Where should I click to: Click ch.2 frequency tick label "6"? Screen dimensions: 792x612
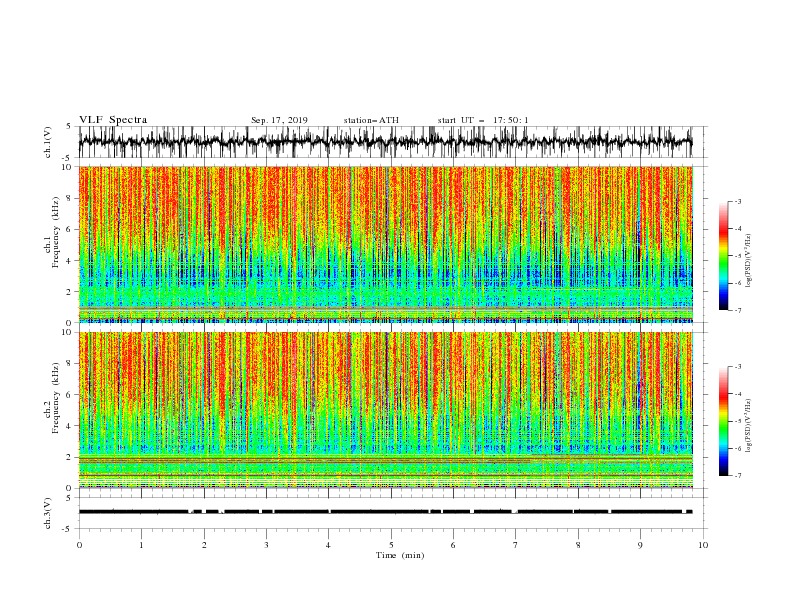70,395
